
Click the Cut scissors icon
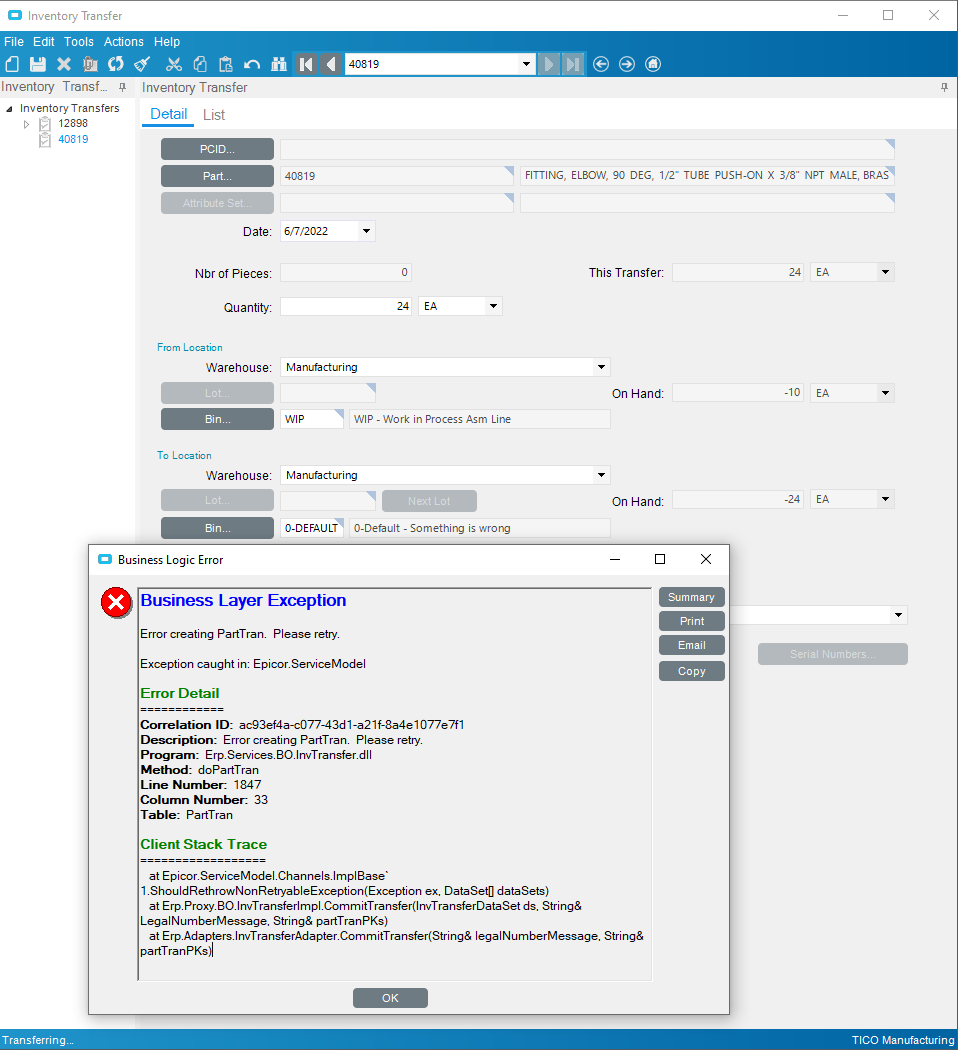[x=174, y=64]
